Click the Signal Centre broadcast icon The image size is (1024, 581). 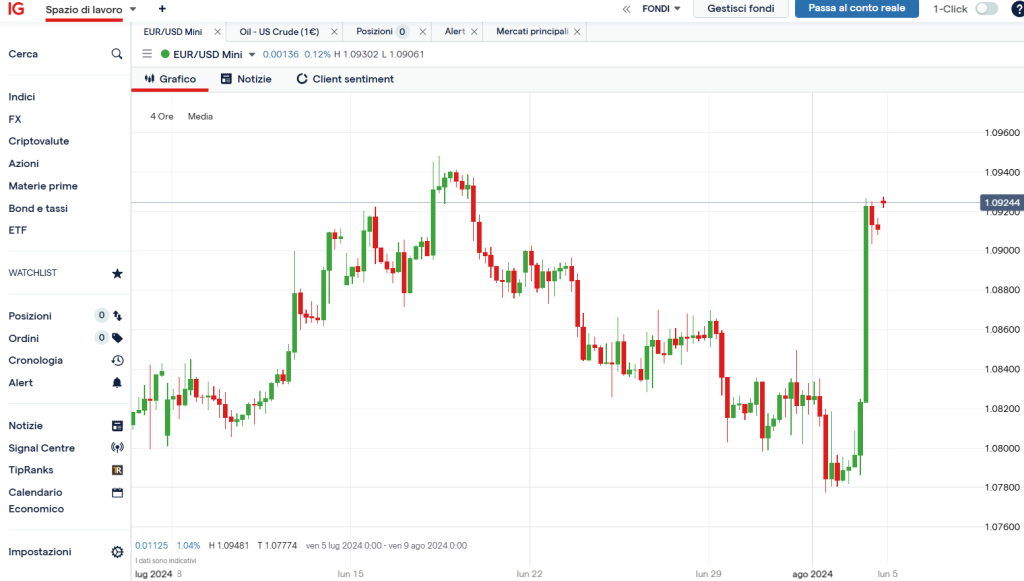(118, 448)
